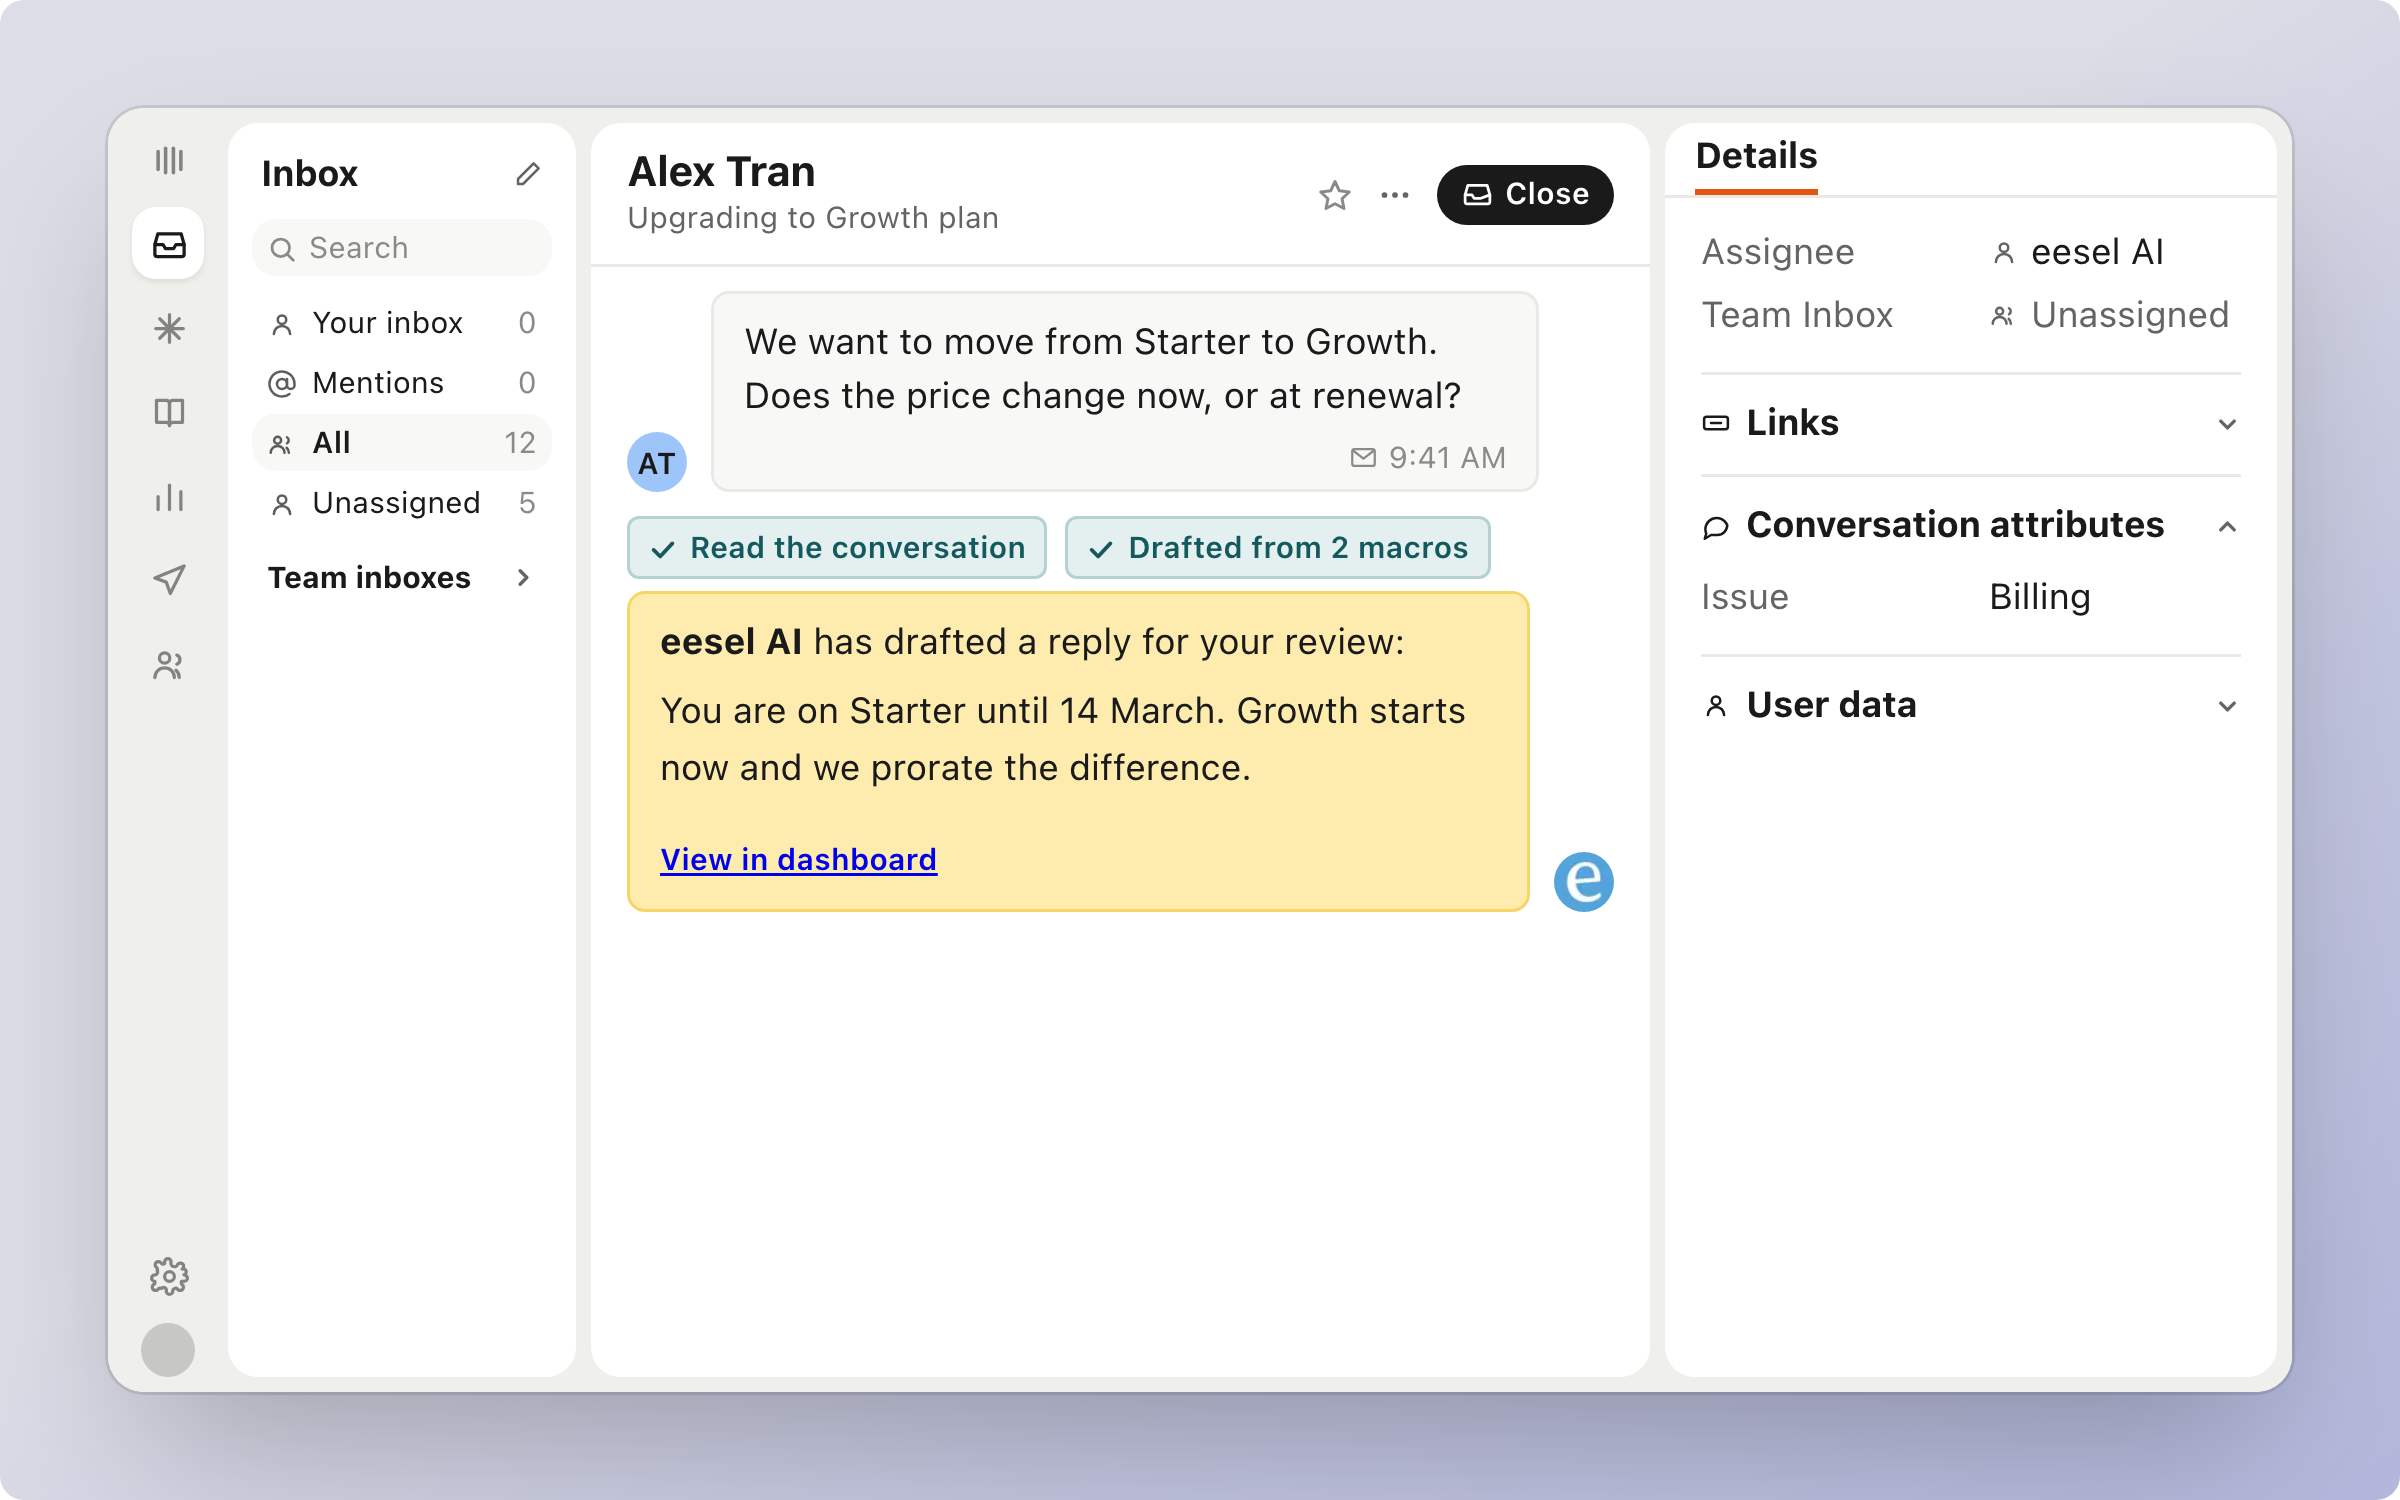Viewport: 2400px width, 1500px height.
Task: Open the knowledge book icon in sidebar
Action: pos(169,412)
